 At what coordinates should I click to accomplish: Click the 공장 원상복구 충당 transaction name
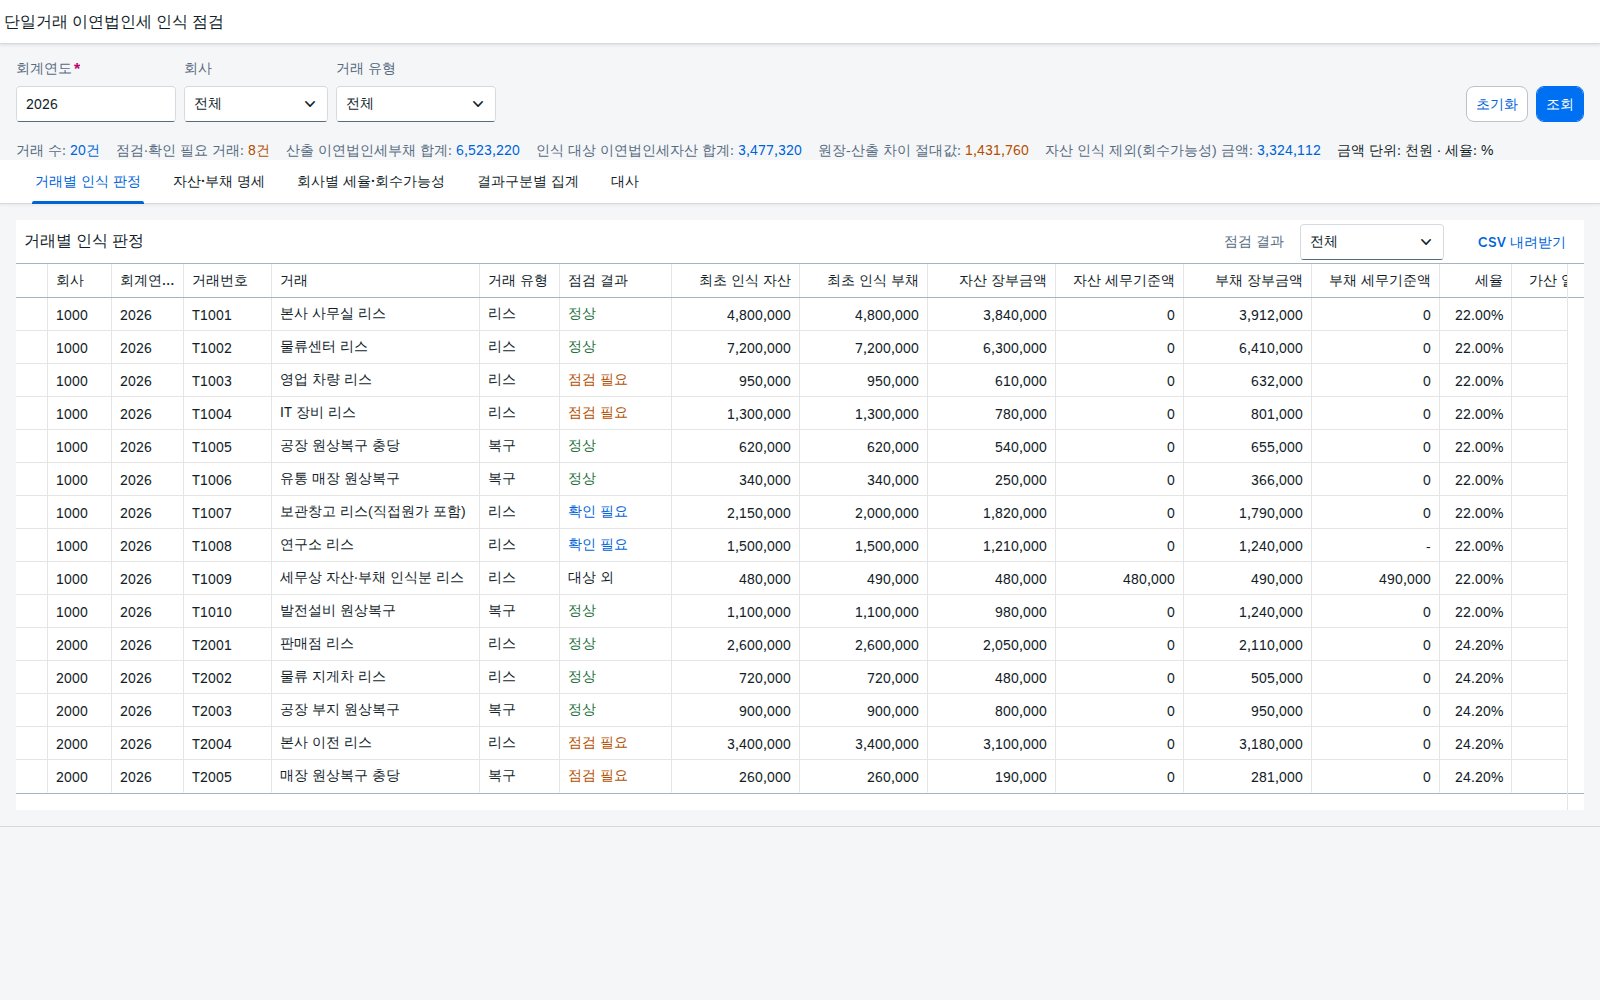click(x=340, y=446)
